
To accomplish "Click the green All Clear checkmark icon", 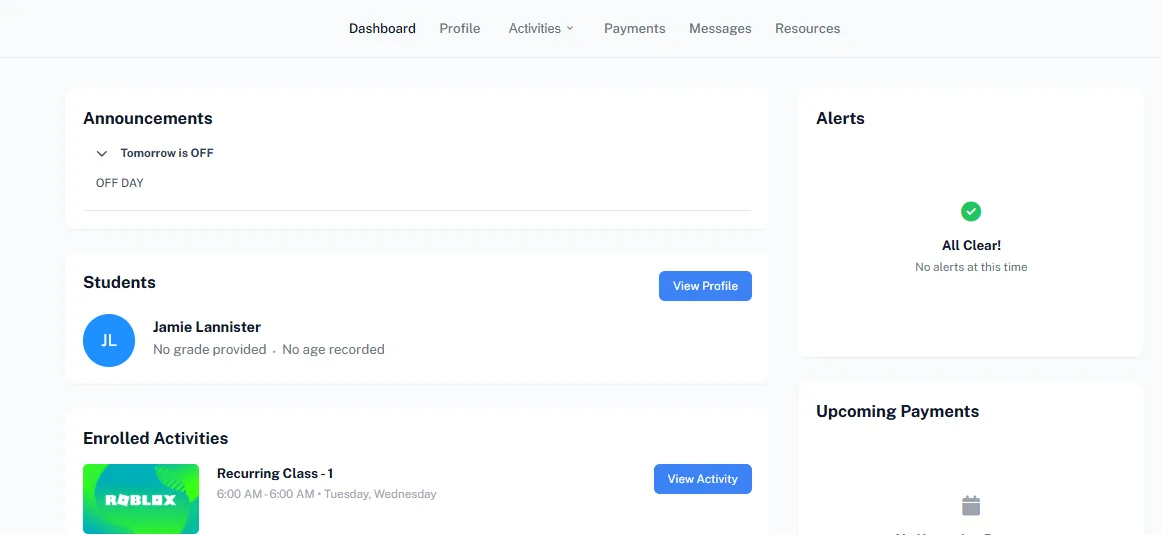I will [x=971, y=212].
